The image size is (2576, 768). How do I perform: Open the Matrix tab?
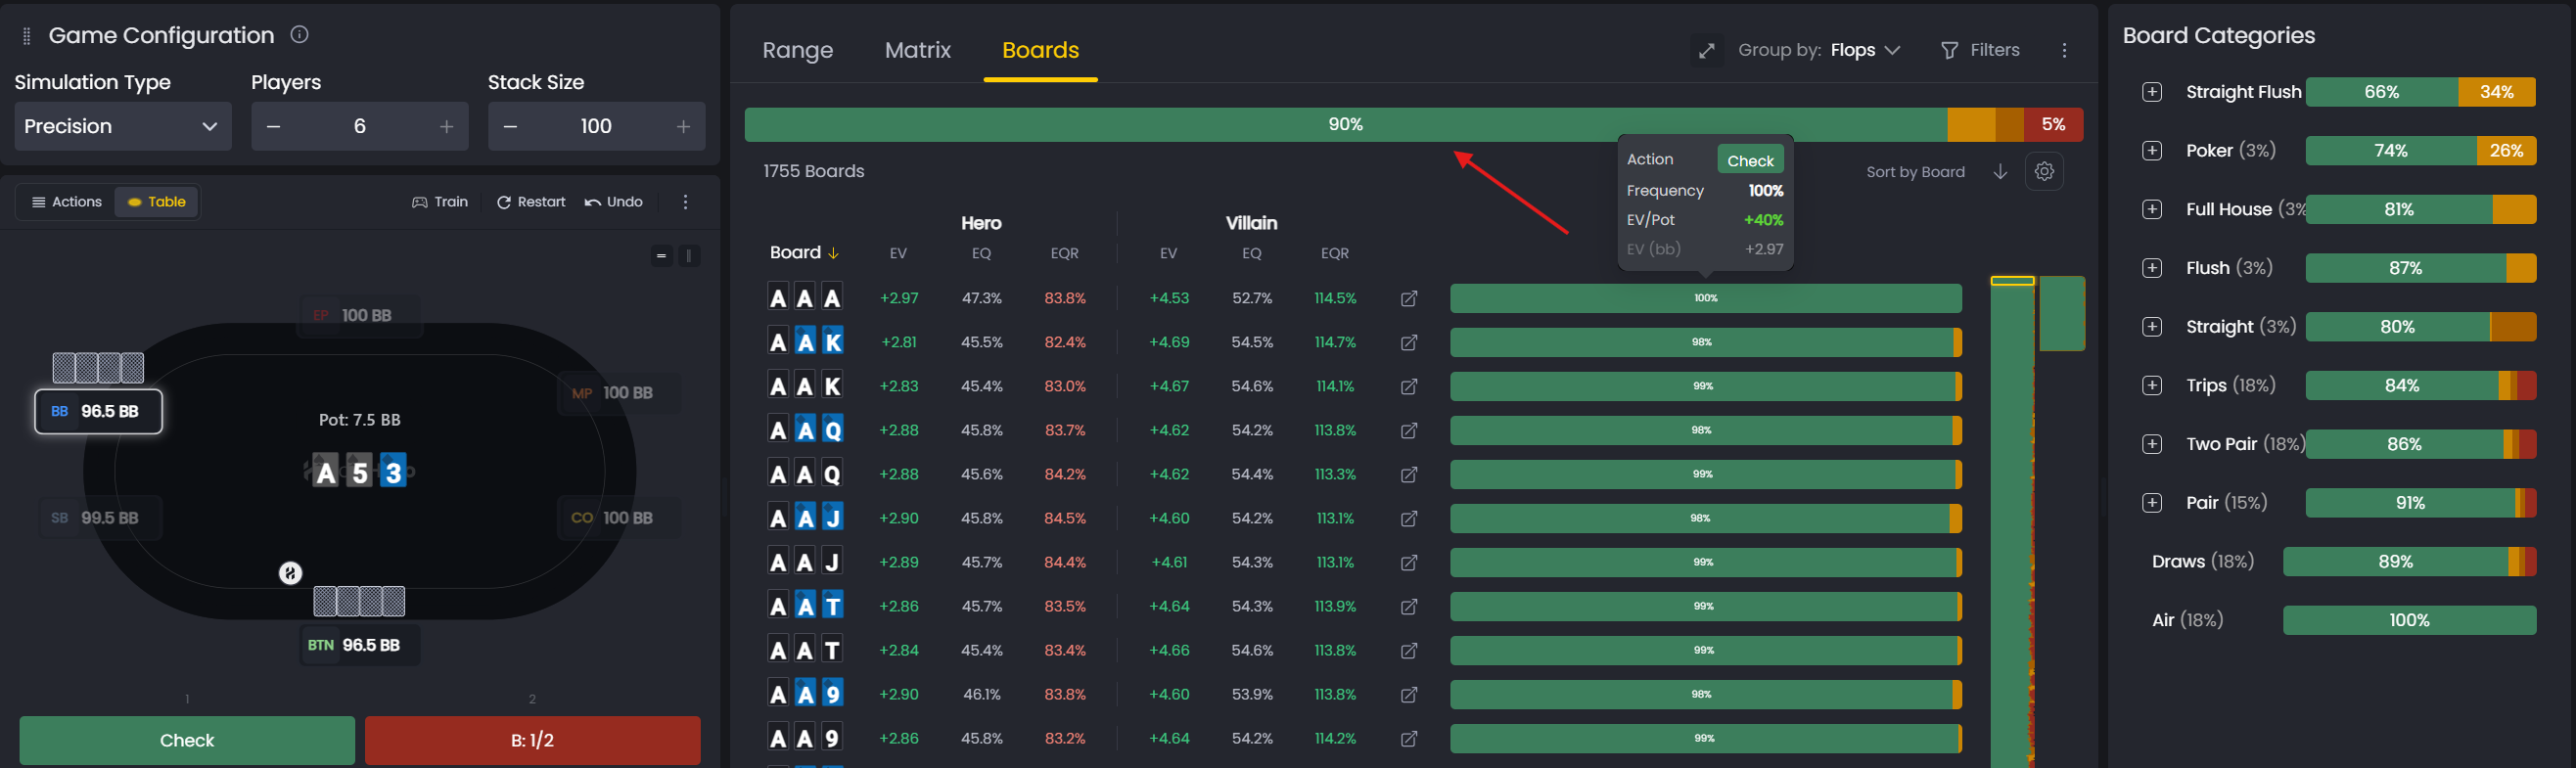[x=917, y=50]
